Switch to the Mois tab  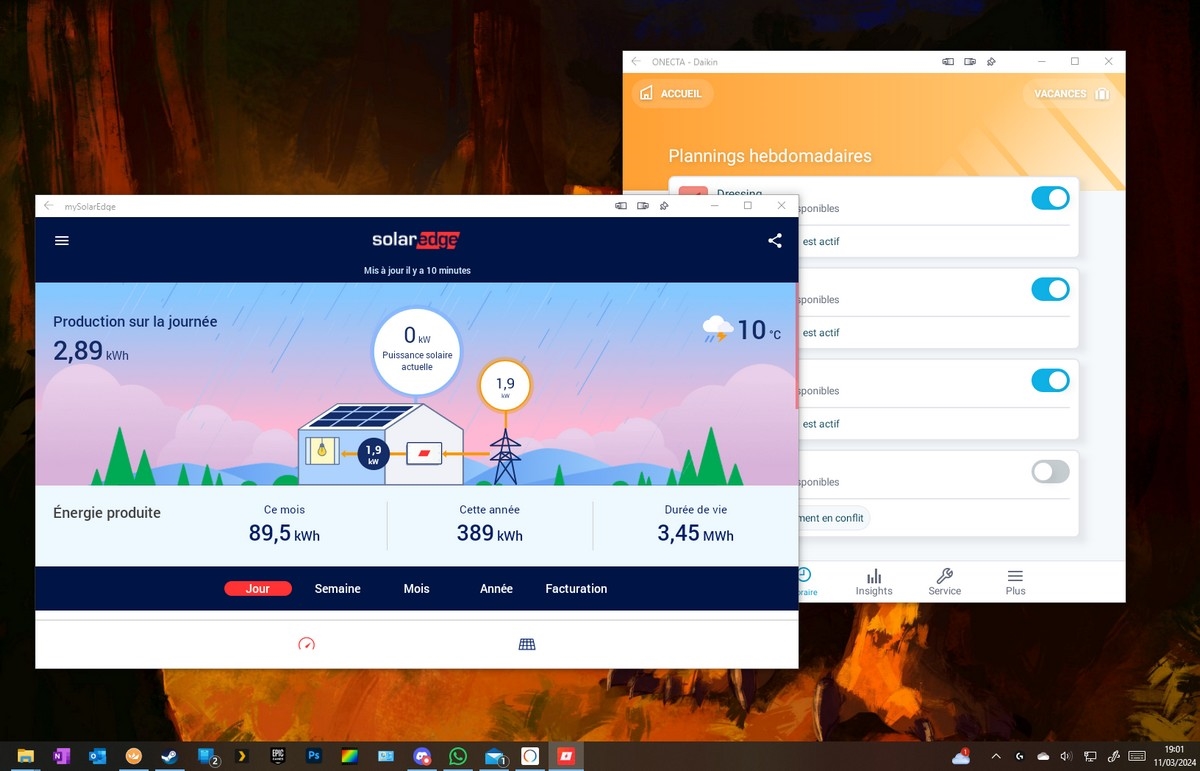coord(417,589)
